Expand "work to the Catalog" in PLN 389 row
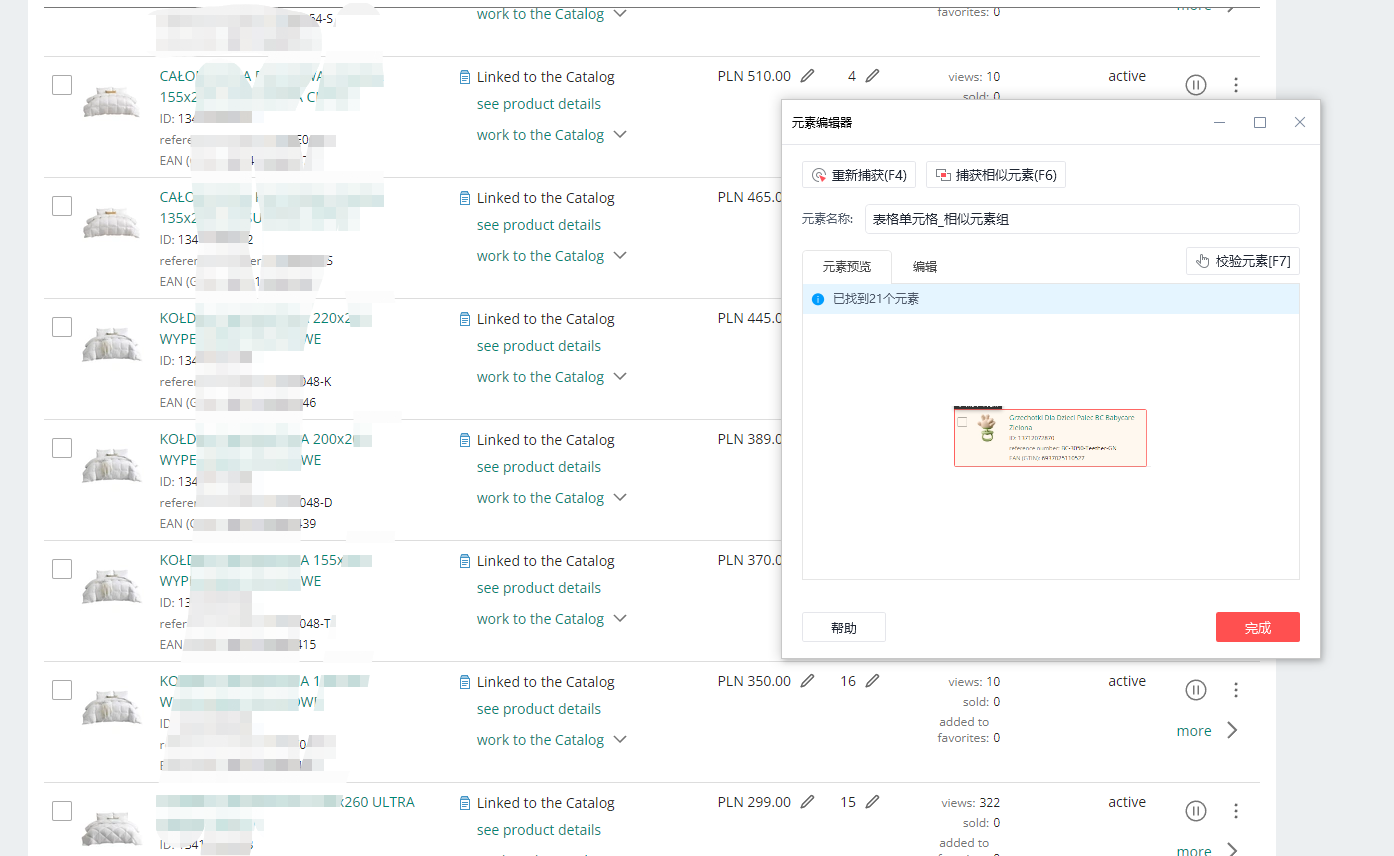 552,498
